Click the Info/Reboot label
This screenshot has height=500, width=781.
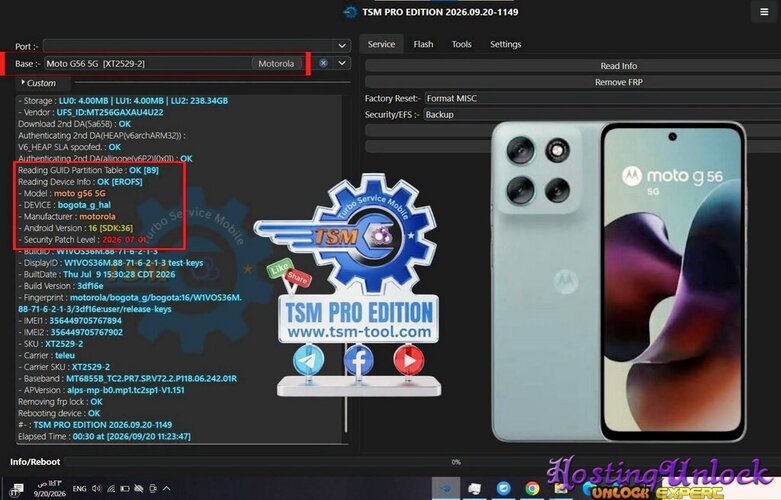coord(35,462)
